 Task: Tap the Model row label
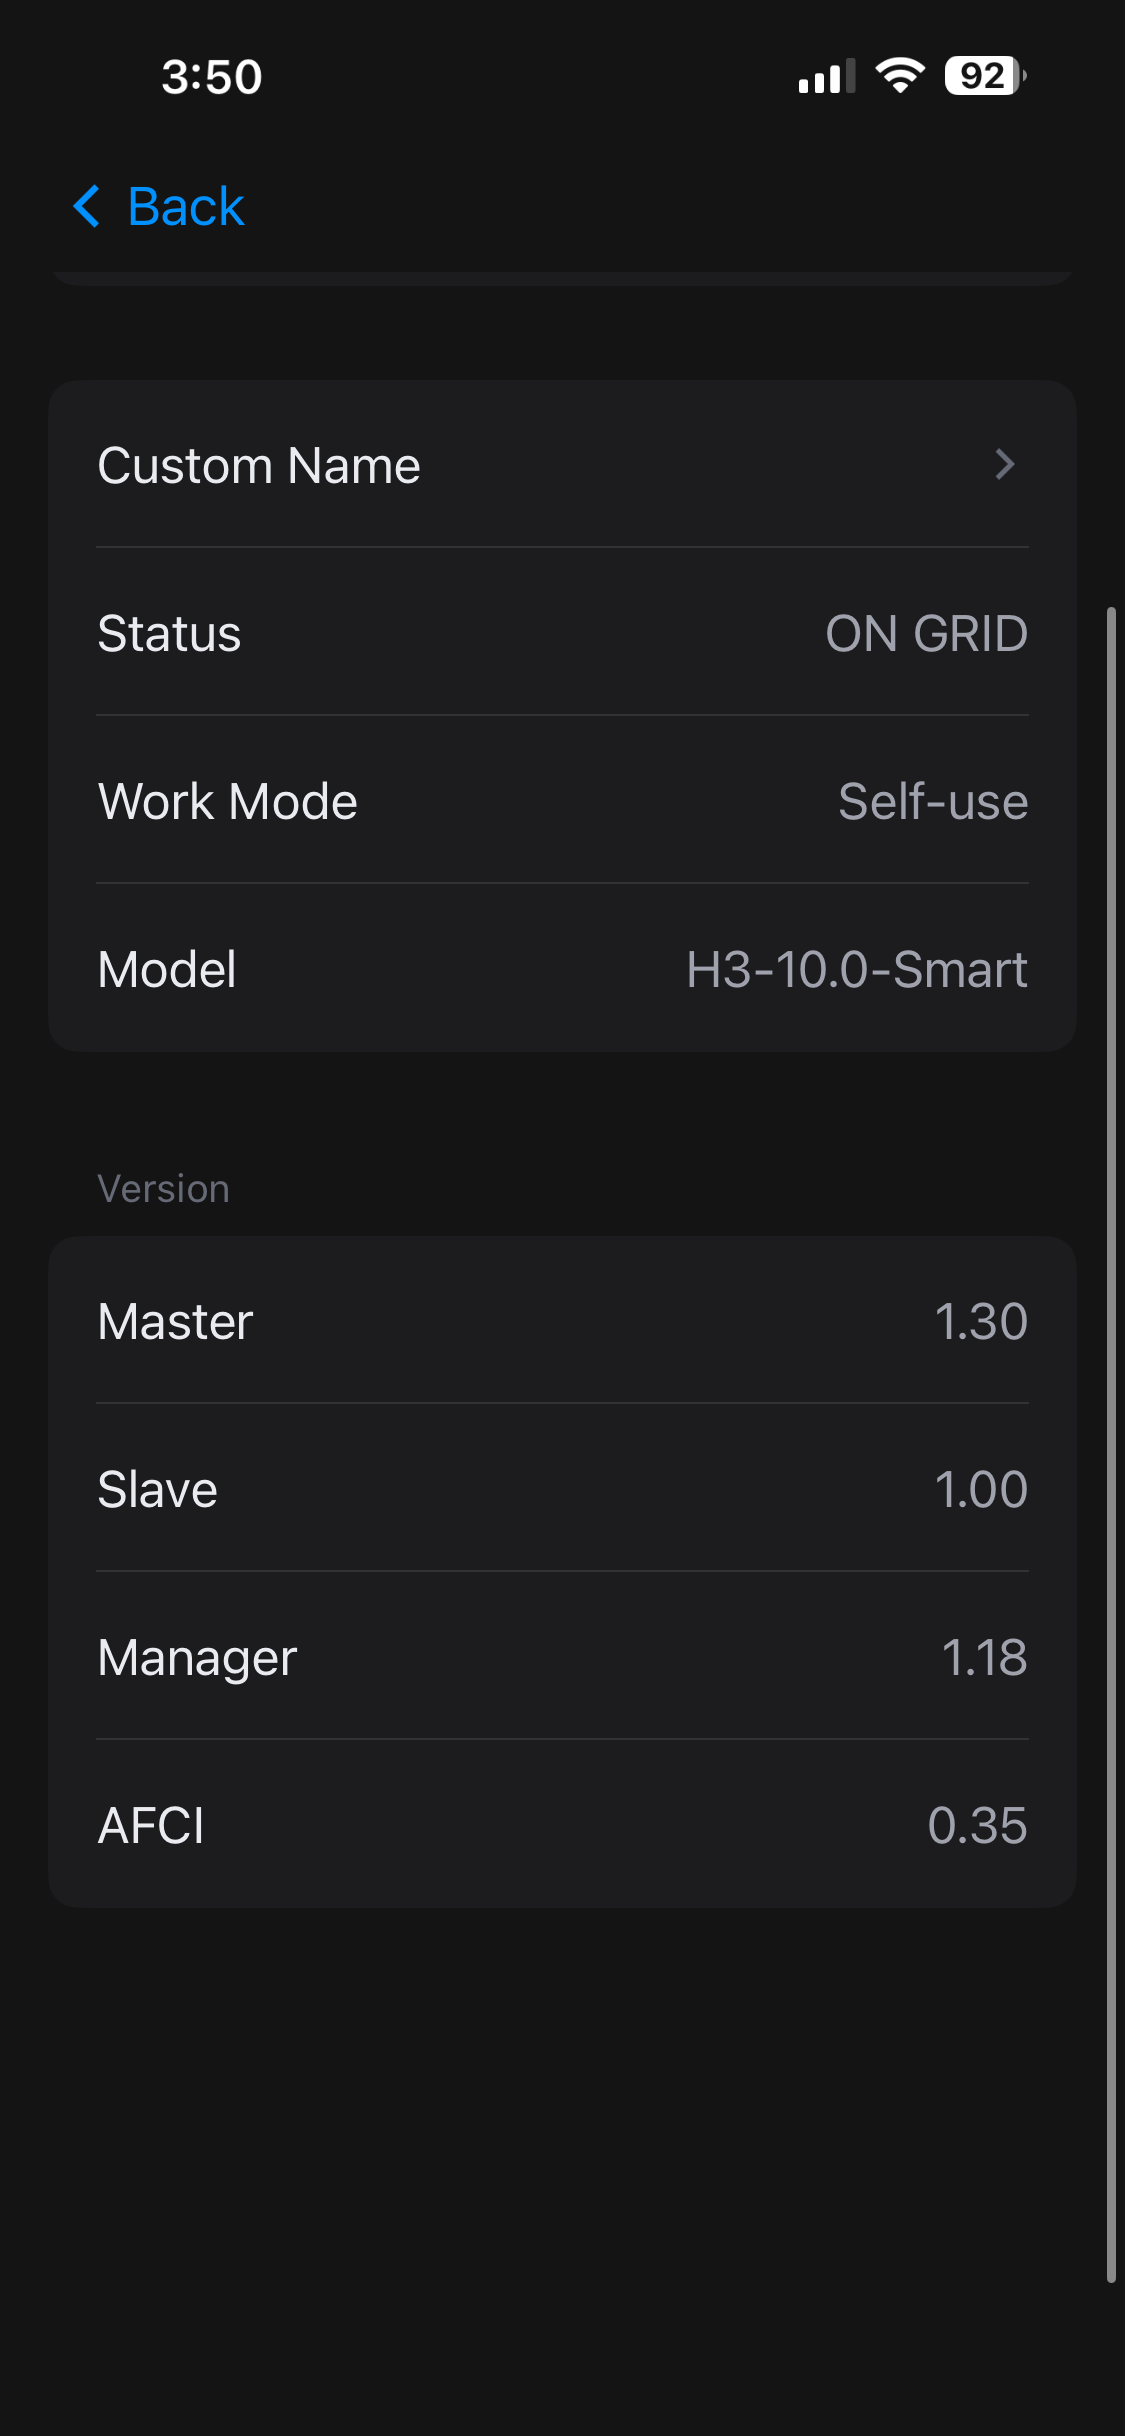coord(167,970)
